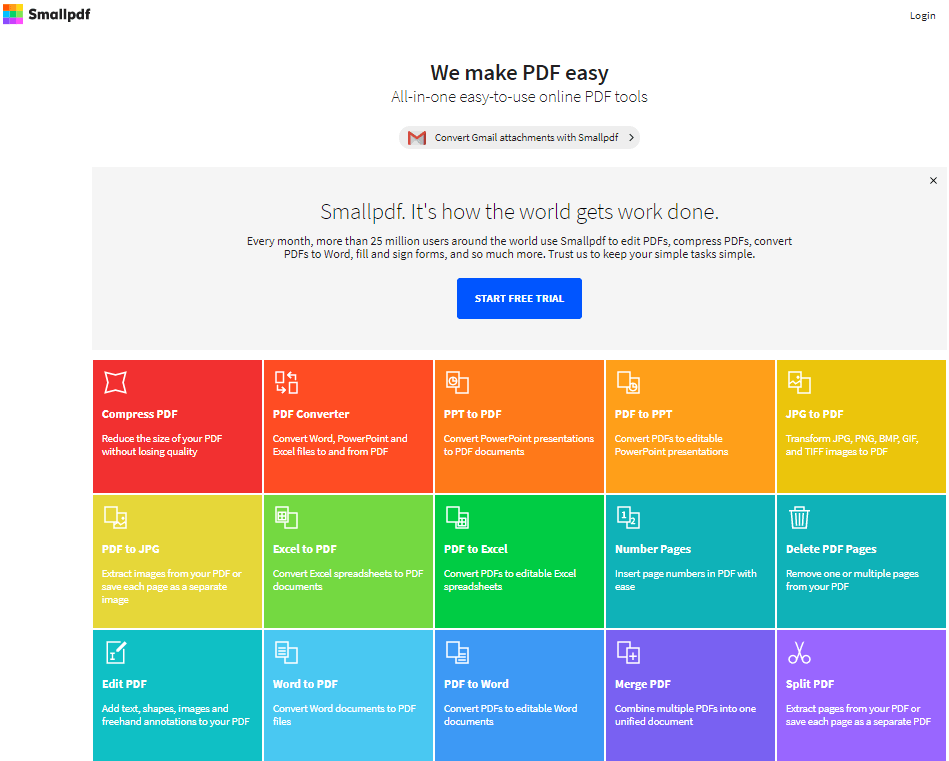Viewport: 949px width, 761px height.
Task: Open the PPT to PDF title
Action: (473, 414)
